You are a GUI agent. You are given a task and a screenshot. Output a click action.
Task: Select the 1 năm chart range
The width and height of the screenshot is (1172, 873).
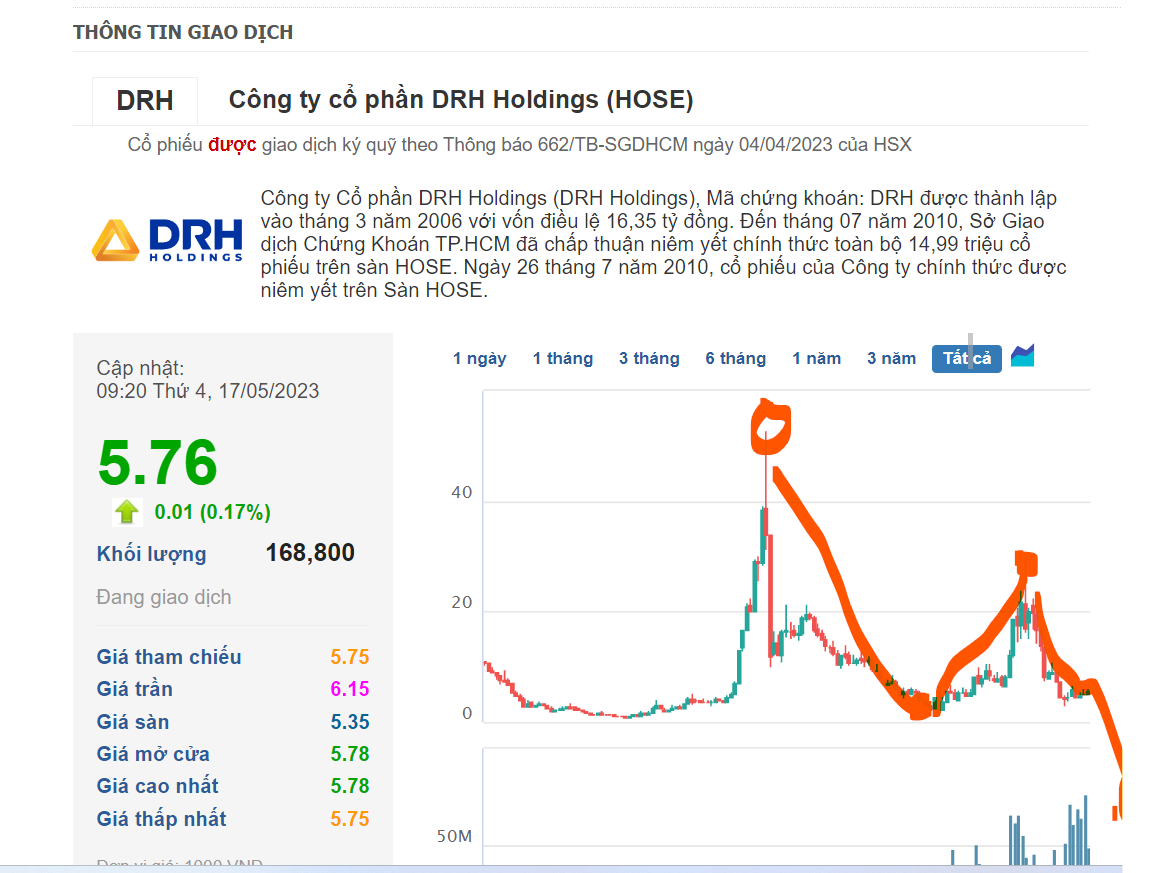(x=816, y=359)
